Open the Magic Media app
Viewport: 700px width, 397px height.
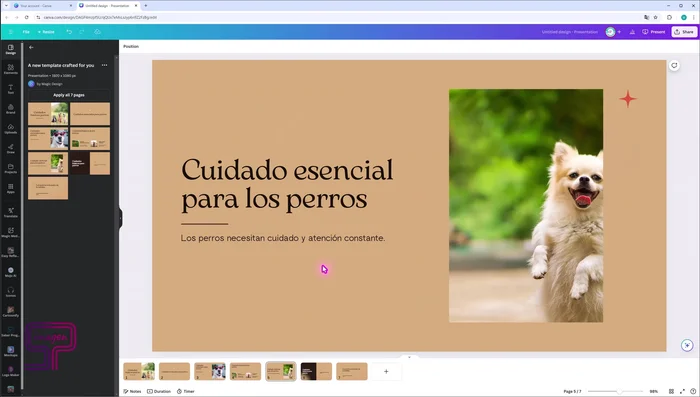click(11, 232)
